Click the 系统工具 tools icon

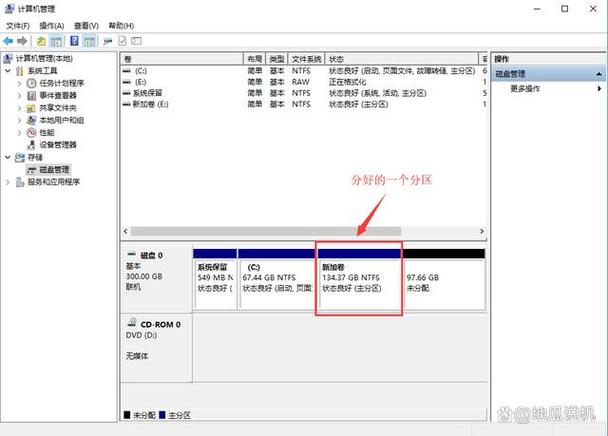point(20,71)
